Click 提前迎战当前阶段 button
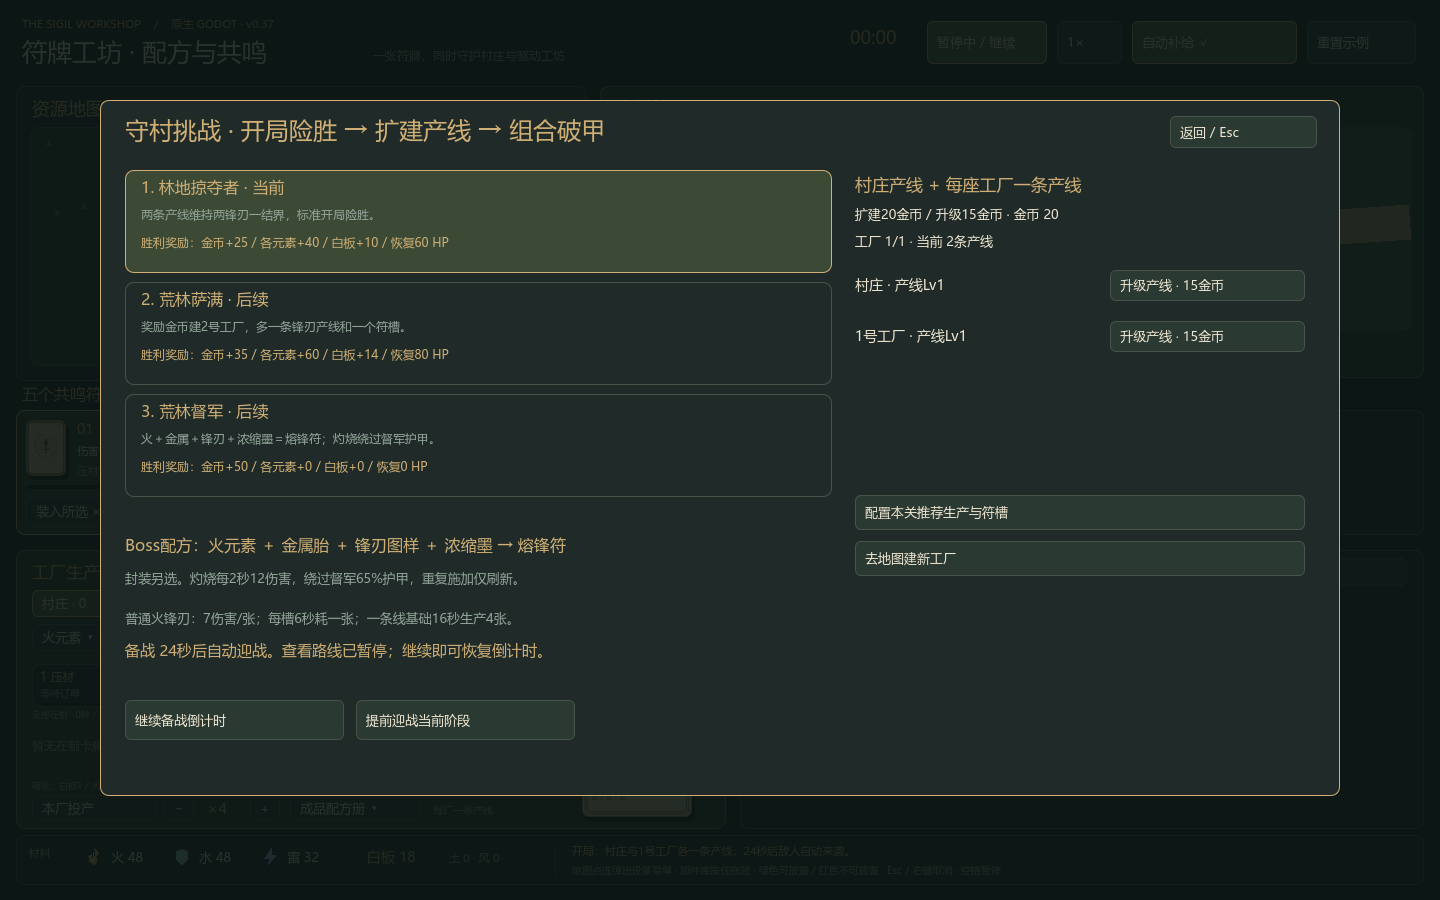1440x900 pixels. pos(465,720)
